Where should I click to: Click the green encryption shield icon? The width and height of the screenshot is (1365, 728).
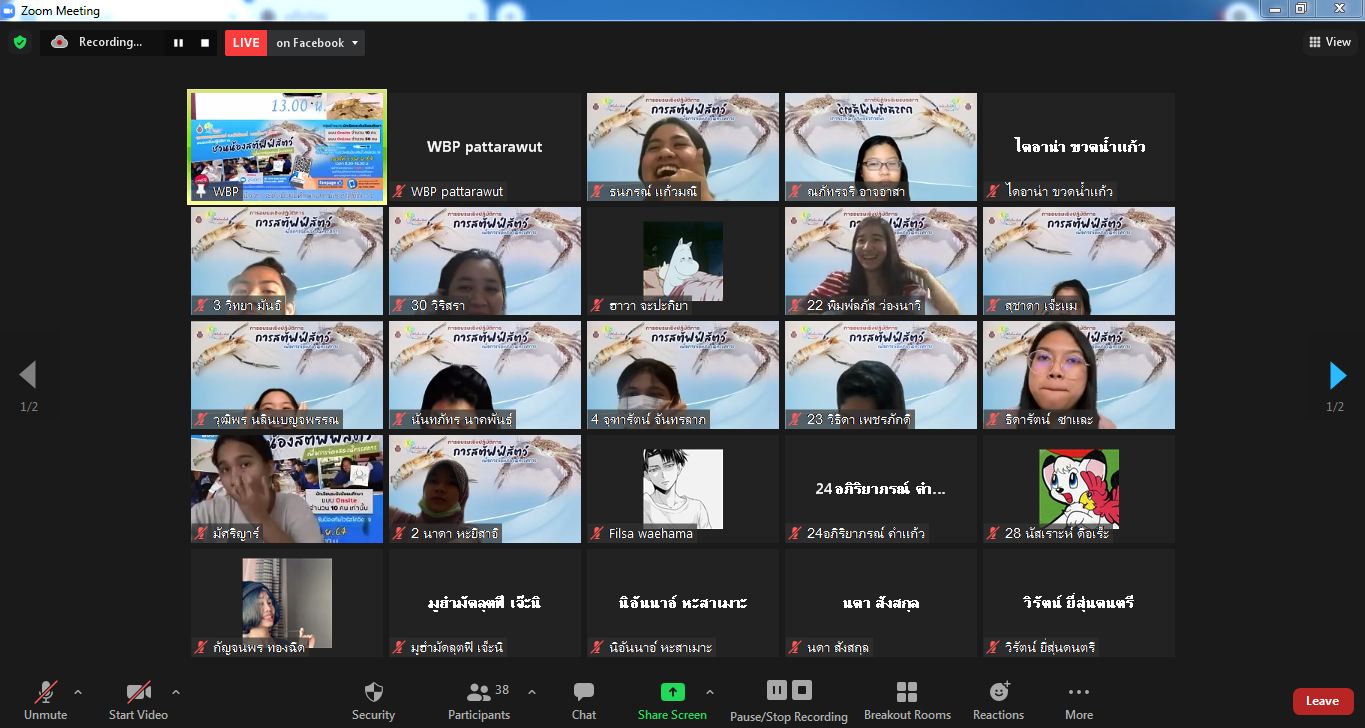coord(19,42)
